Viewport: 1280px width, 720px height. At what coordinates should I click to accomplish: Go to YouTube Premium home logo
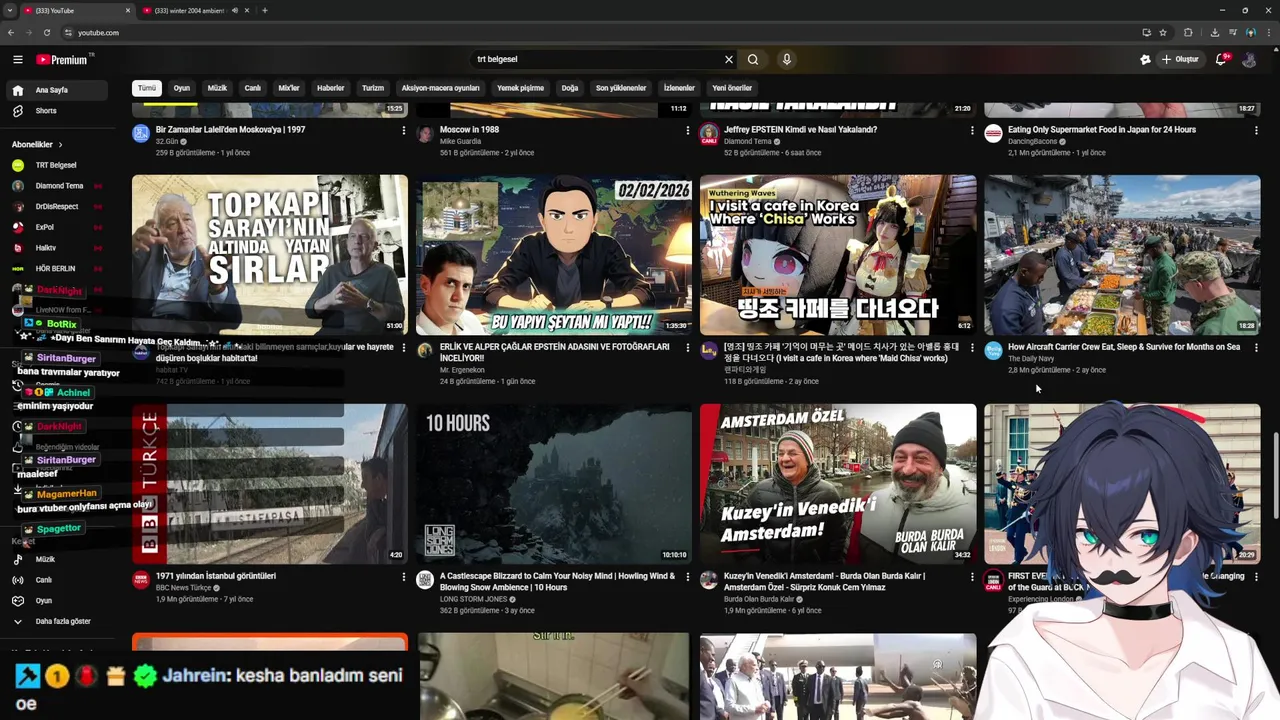(62, 59)
